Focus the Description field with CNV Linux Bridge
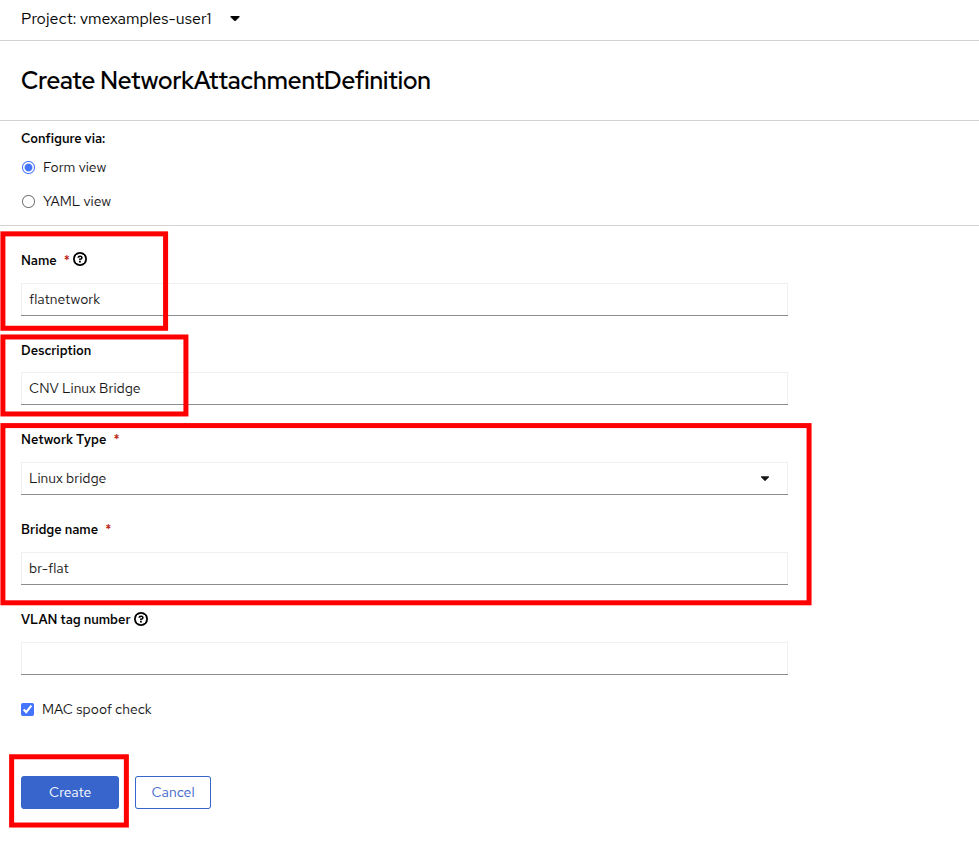979x864 pixels. [x=404, y=388]
